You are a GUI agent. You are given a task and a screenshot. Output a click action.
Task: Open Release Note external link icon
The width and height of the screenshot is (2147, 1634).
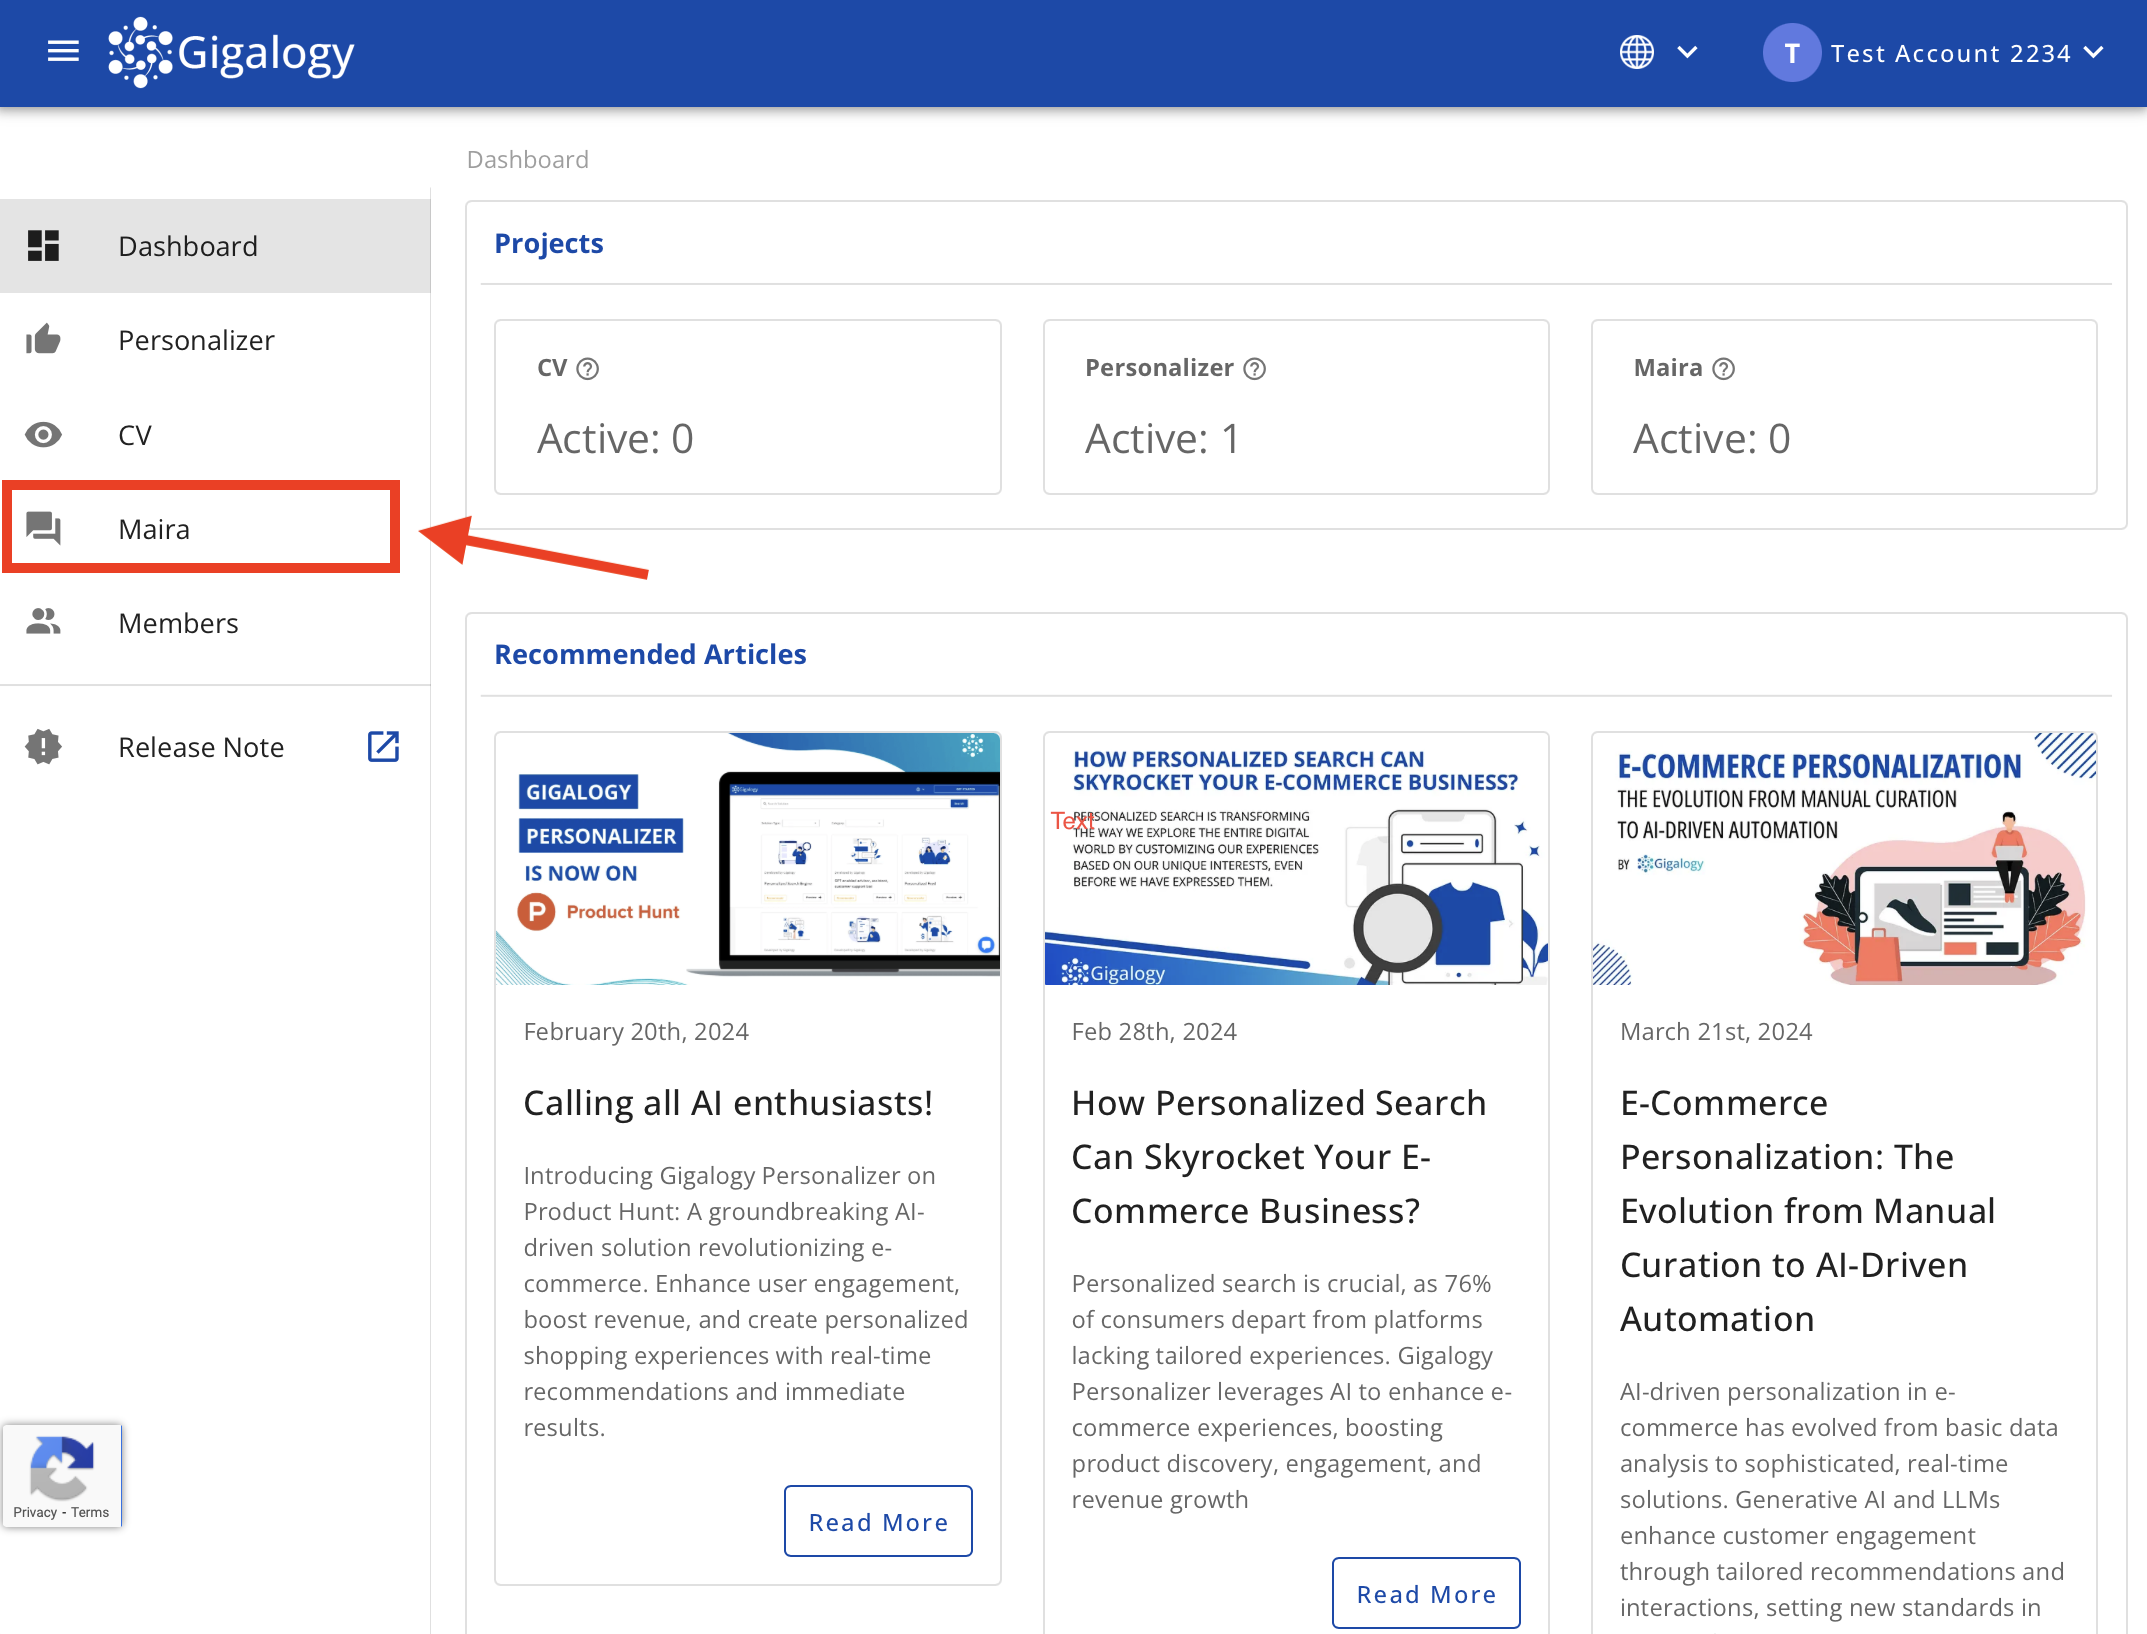[383, 747]
